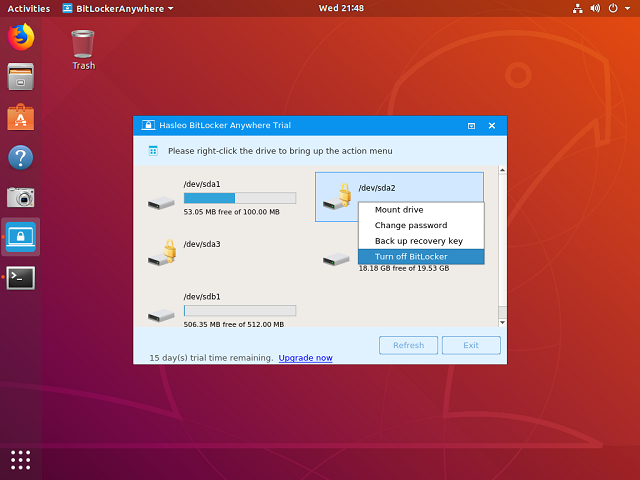Image resolution: width=640 pixels, height=480 pixels.
Task: Select Back up recovery key menu entry
Action: [x=421, y=241]
